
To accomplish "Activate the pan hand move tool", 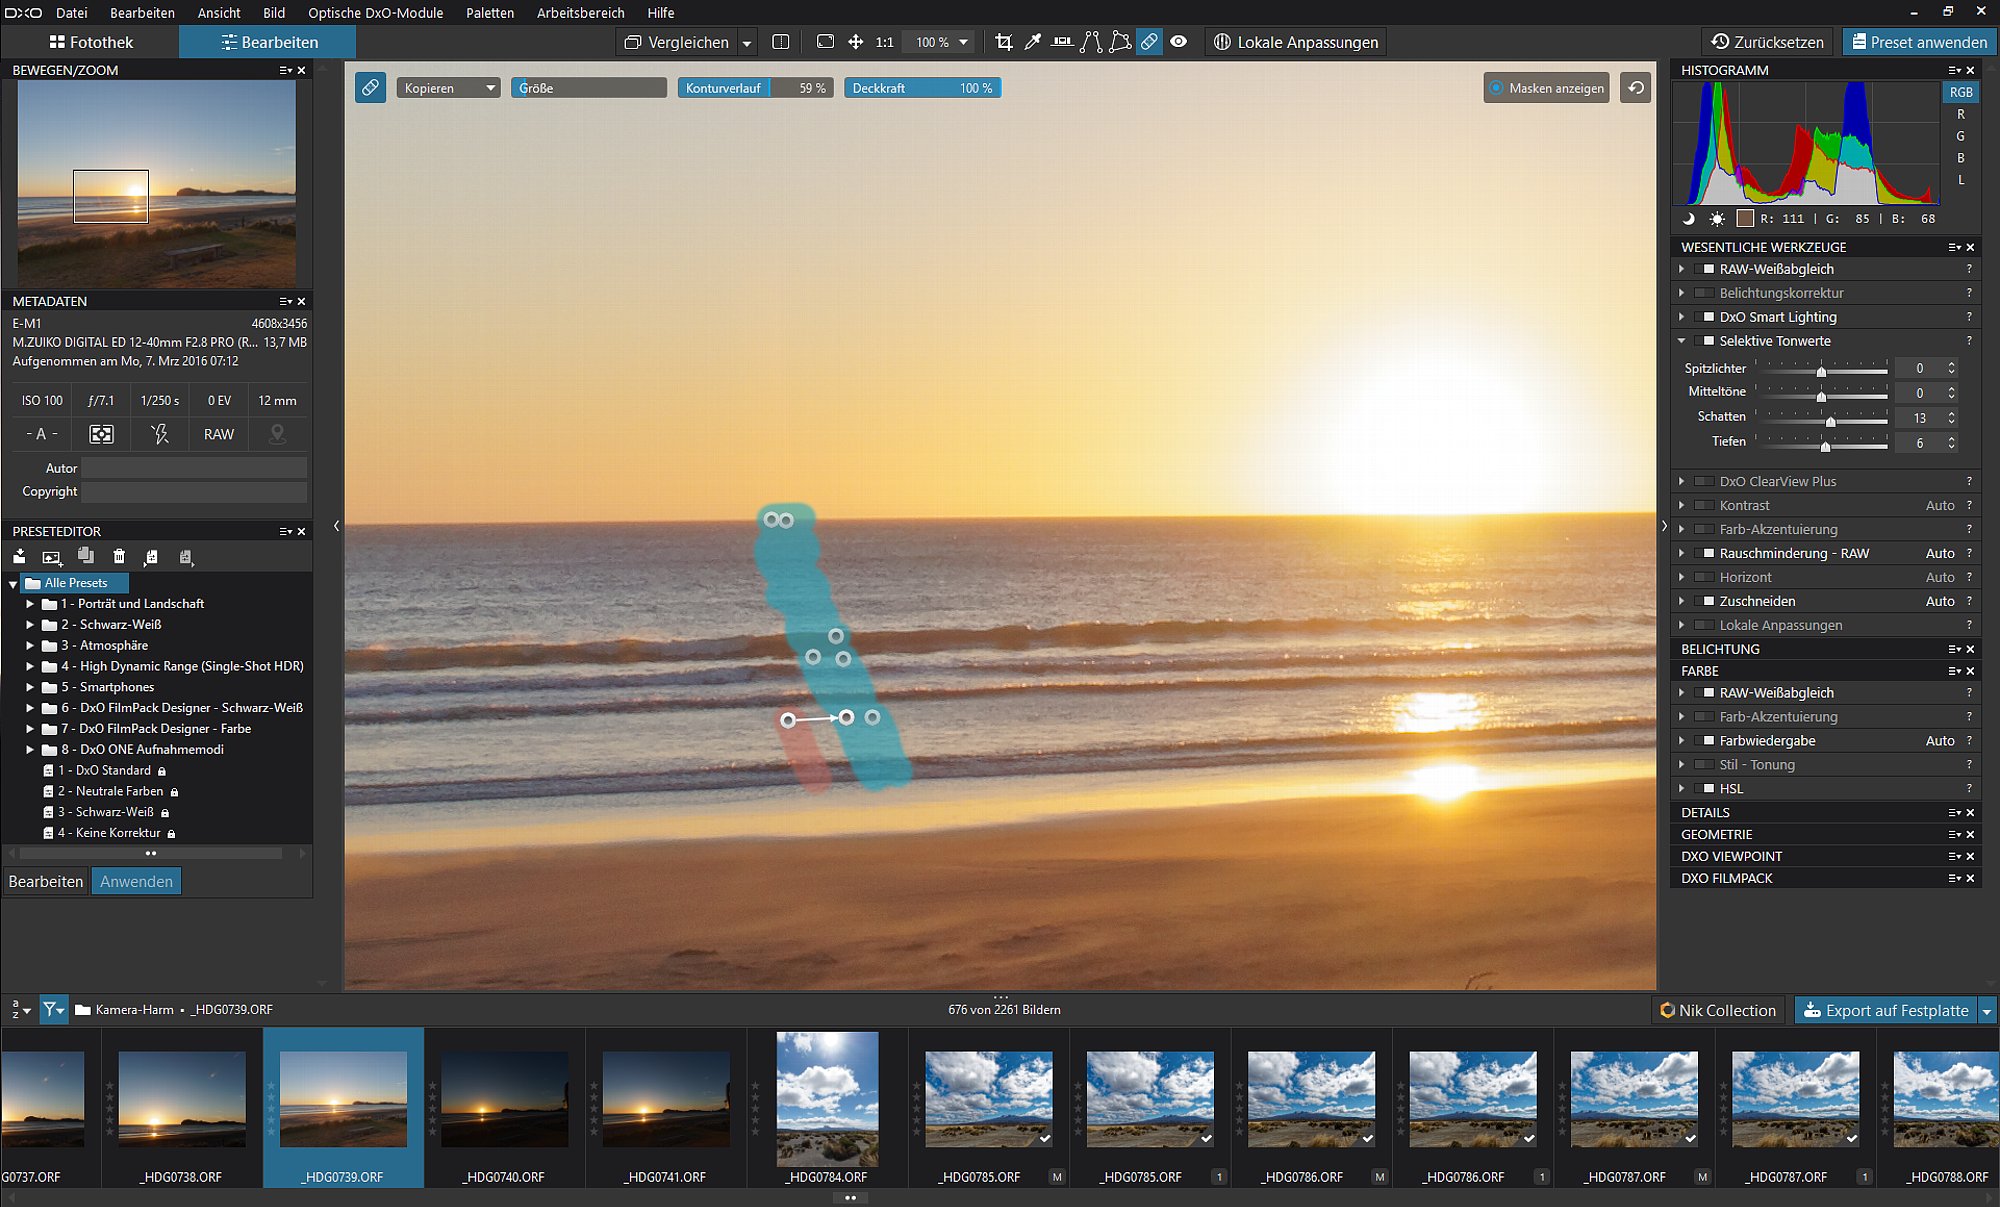I will [856, 42].
